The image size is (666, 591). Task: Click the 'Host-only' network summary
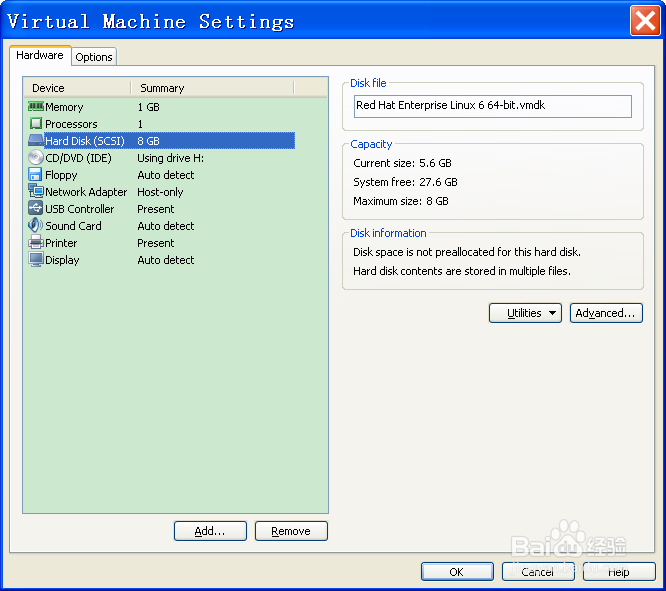tap(160, 192)
